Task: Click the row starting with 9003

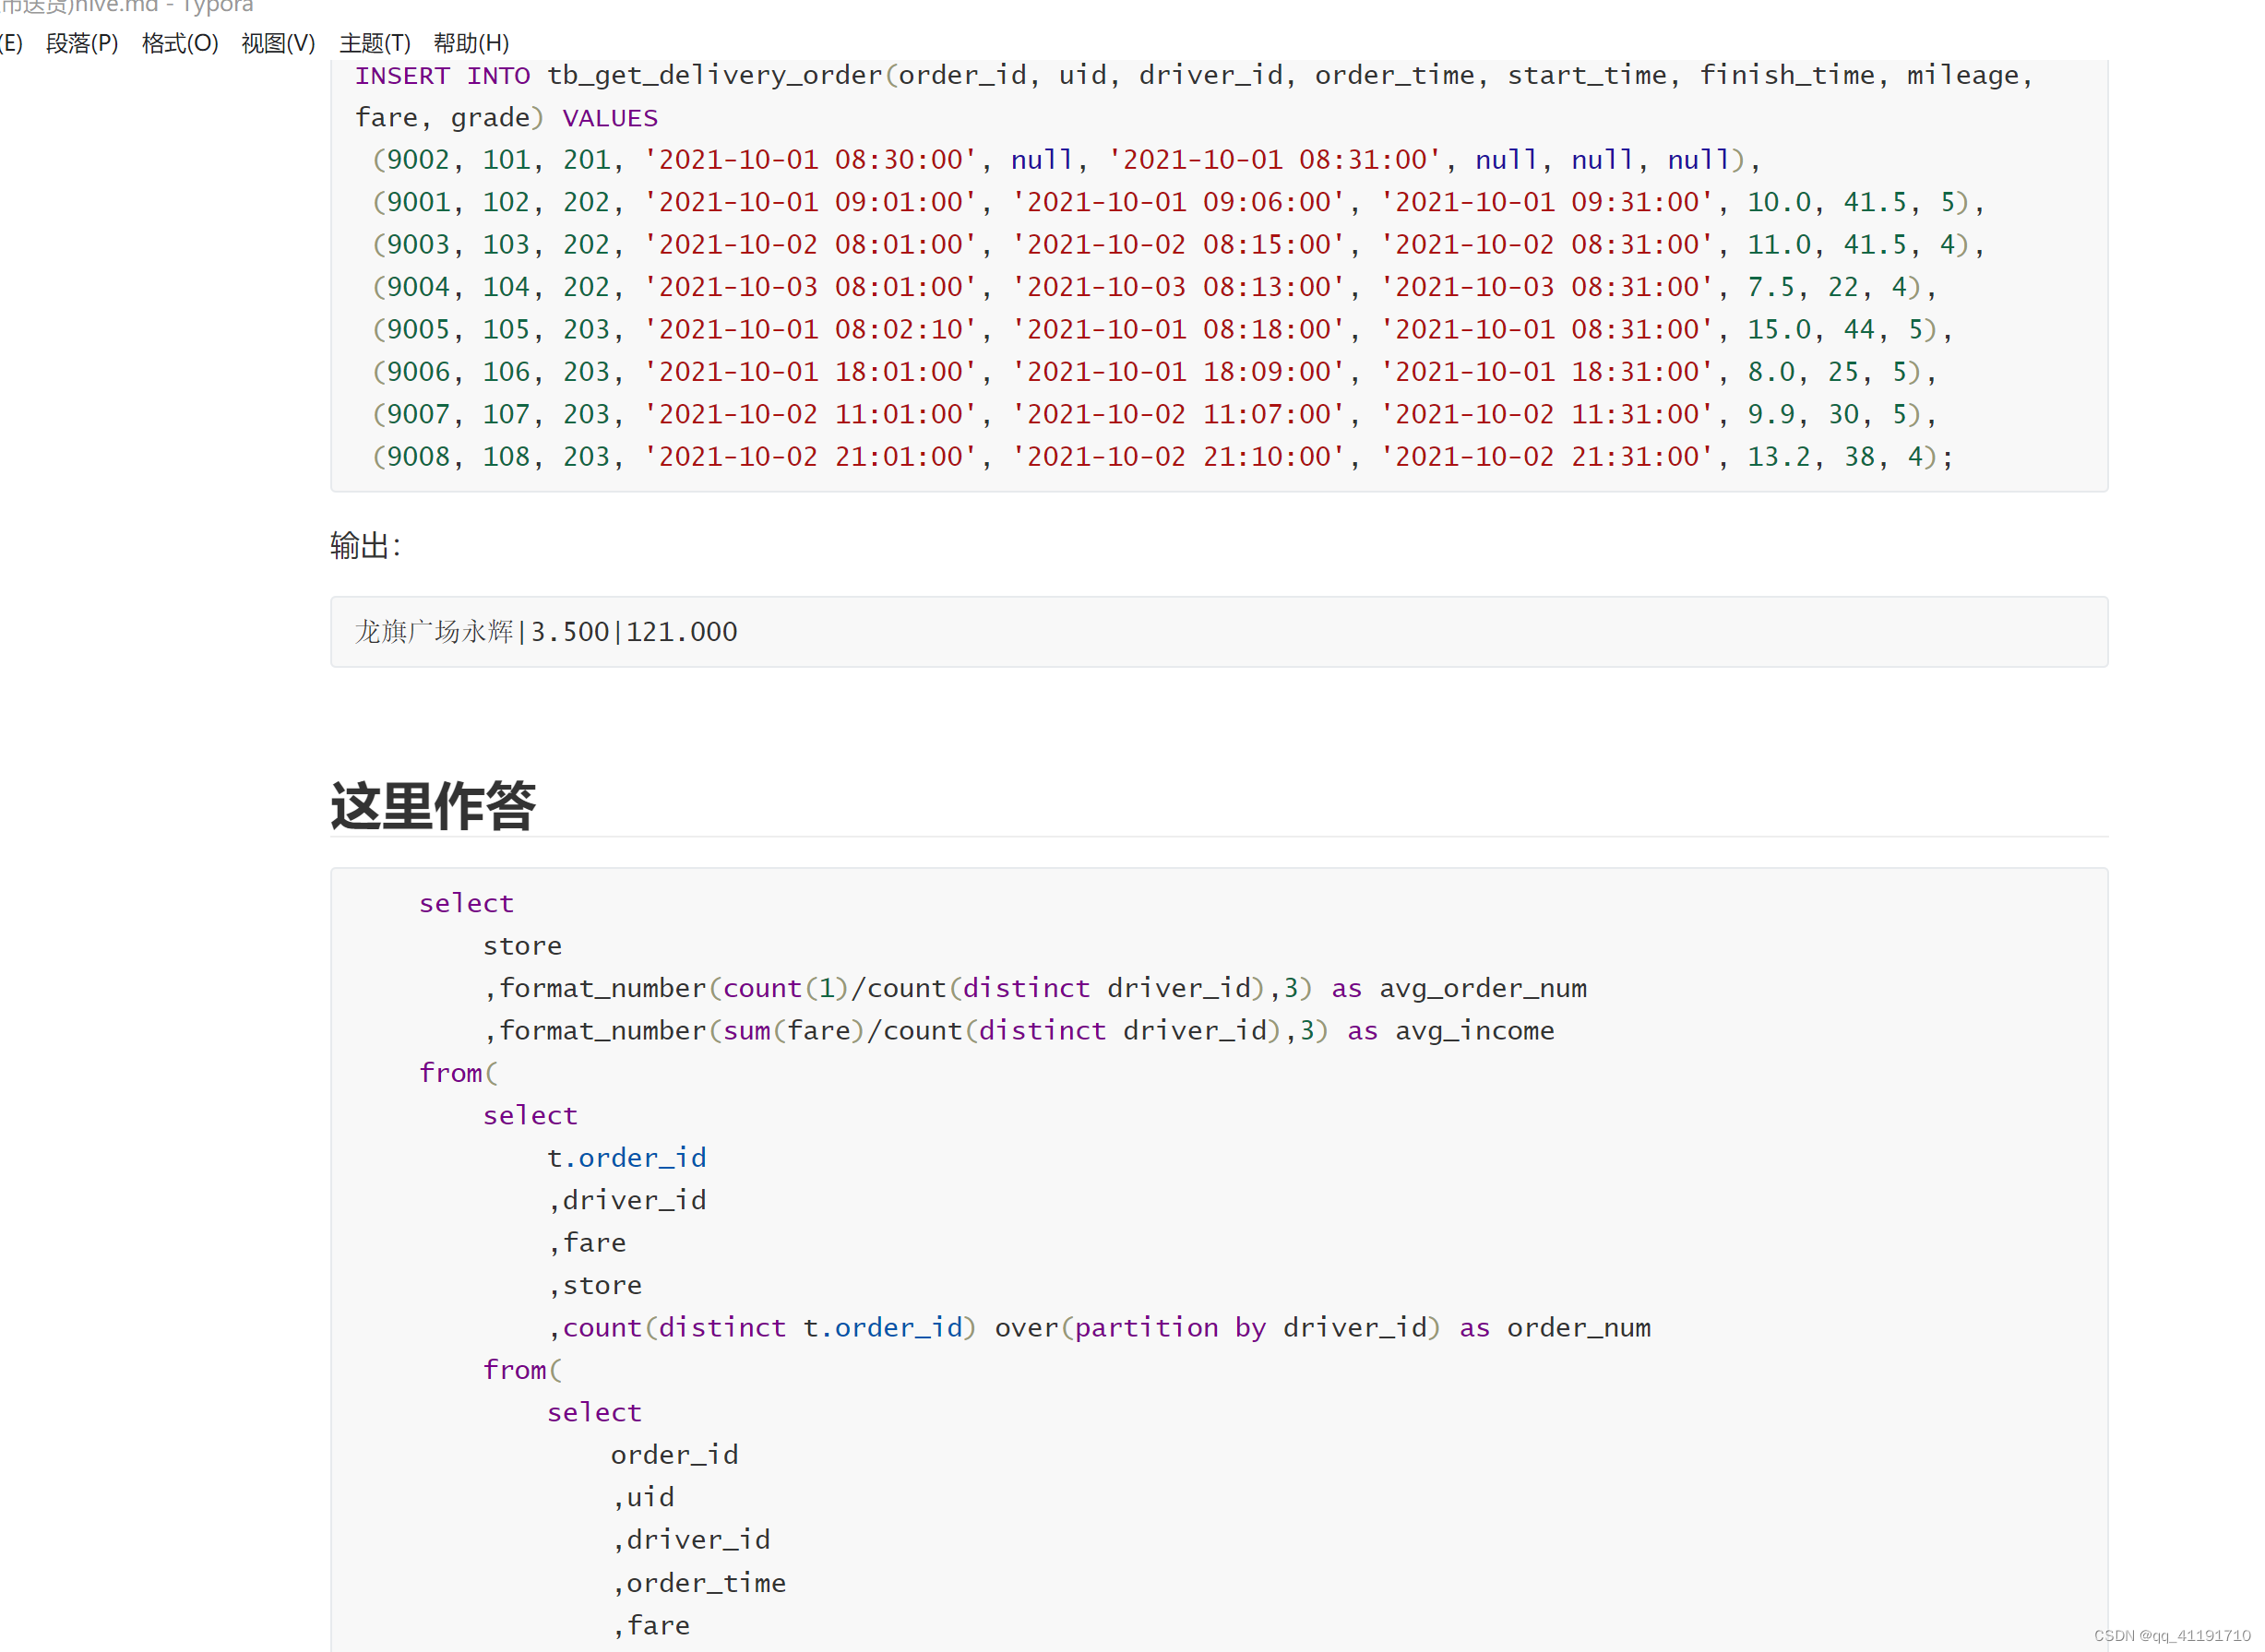Action: tap(1178, 245)
